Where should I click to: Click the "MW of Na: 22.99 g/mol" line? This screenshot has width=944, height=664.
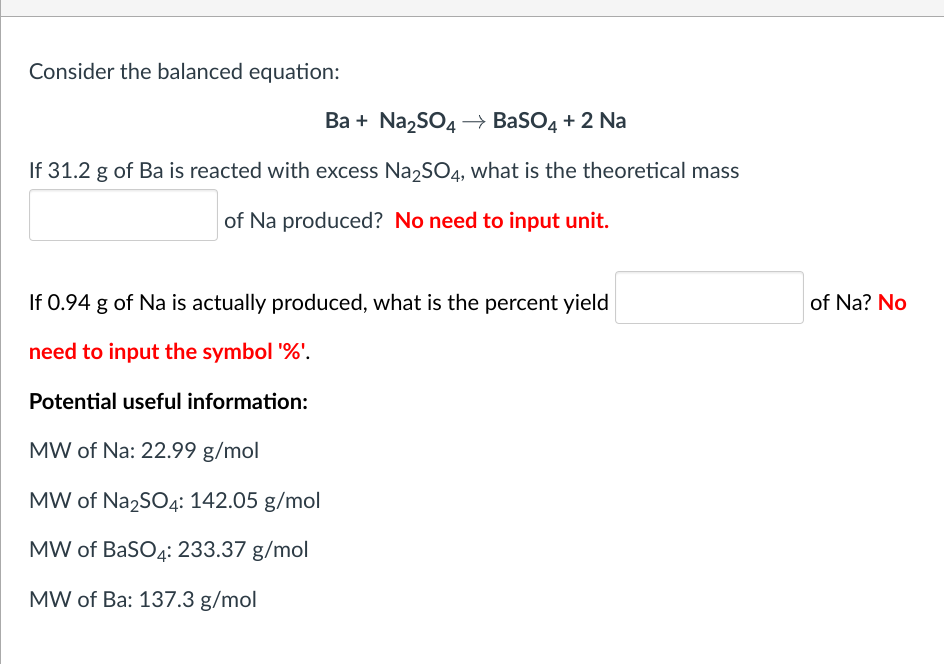coord(144,451)
